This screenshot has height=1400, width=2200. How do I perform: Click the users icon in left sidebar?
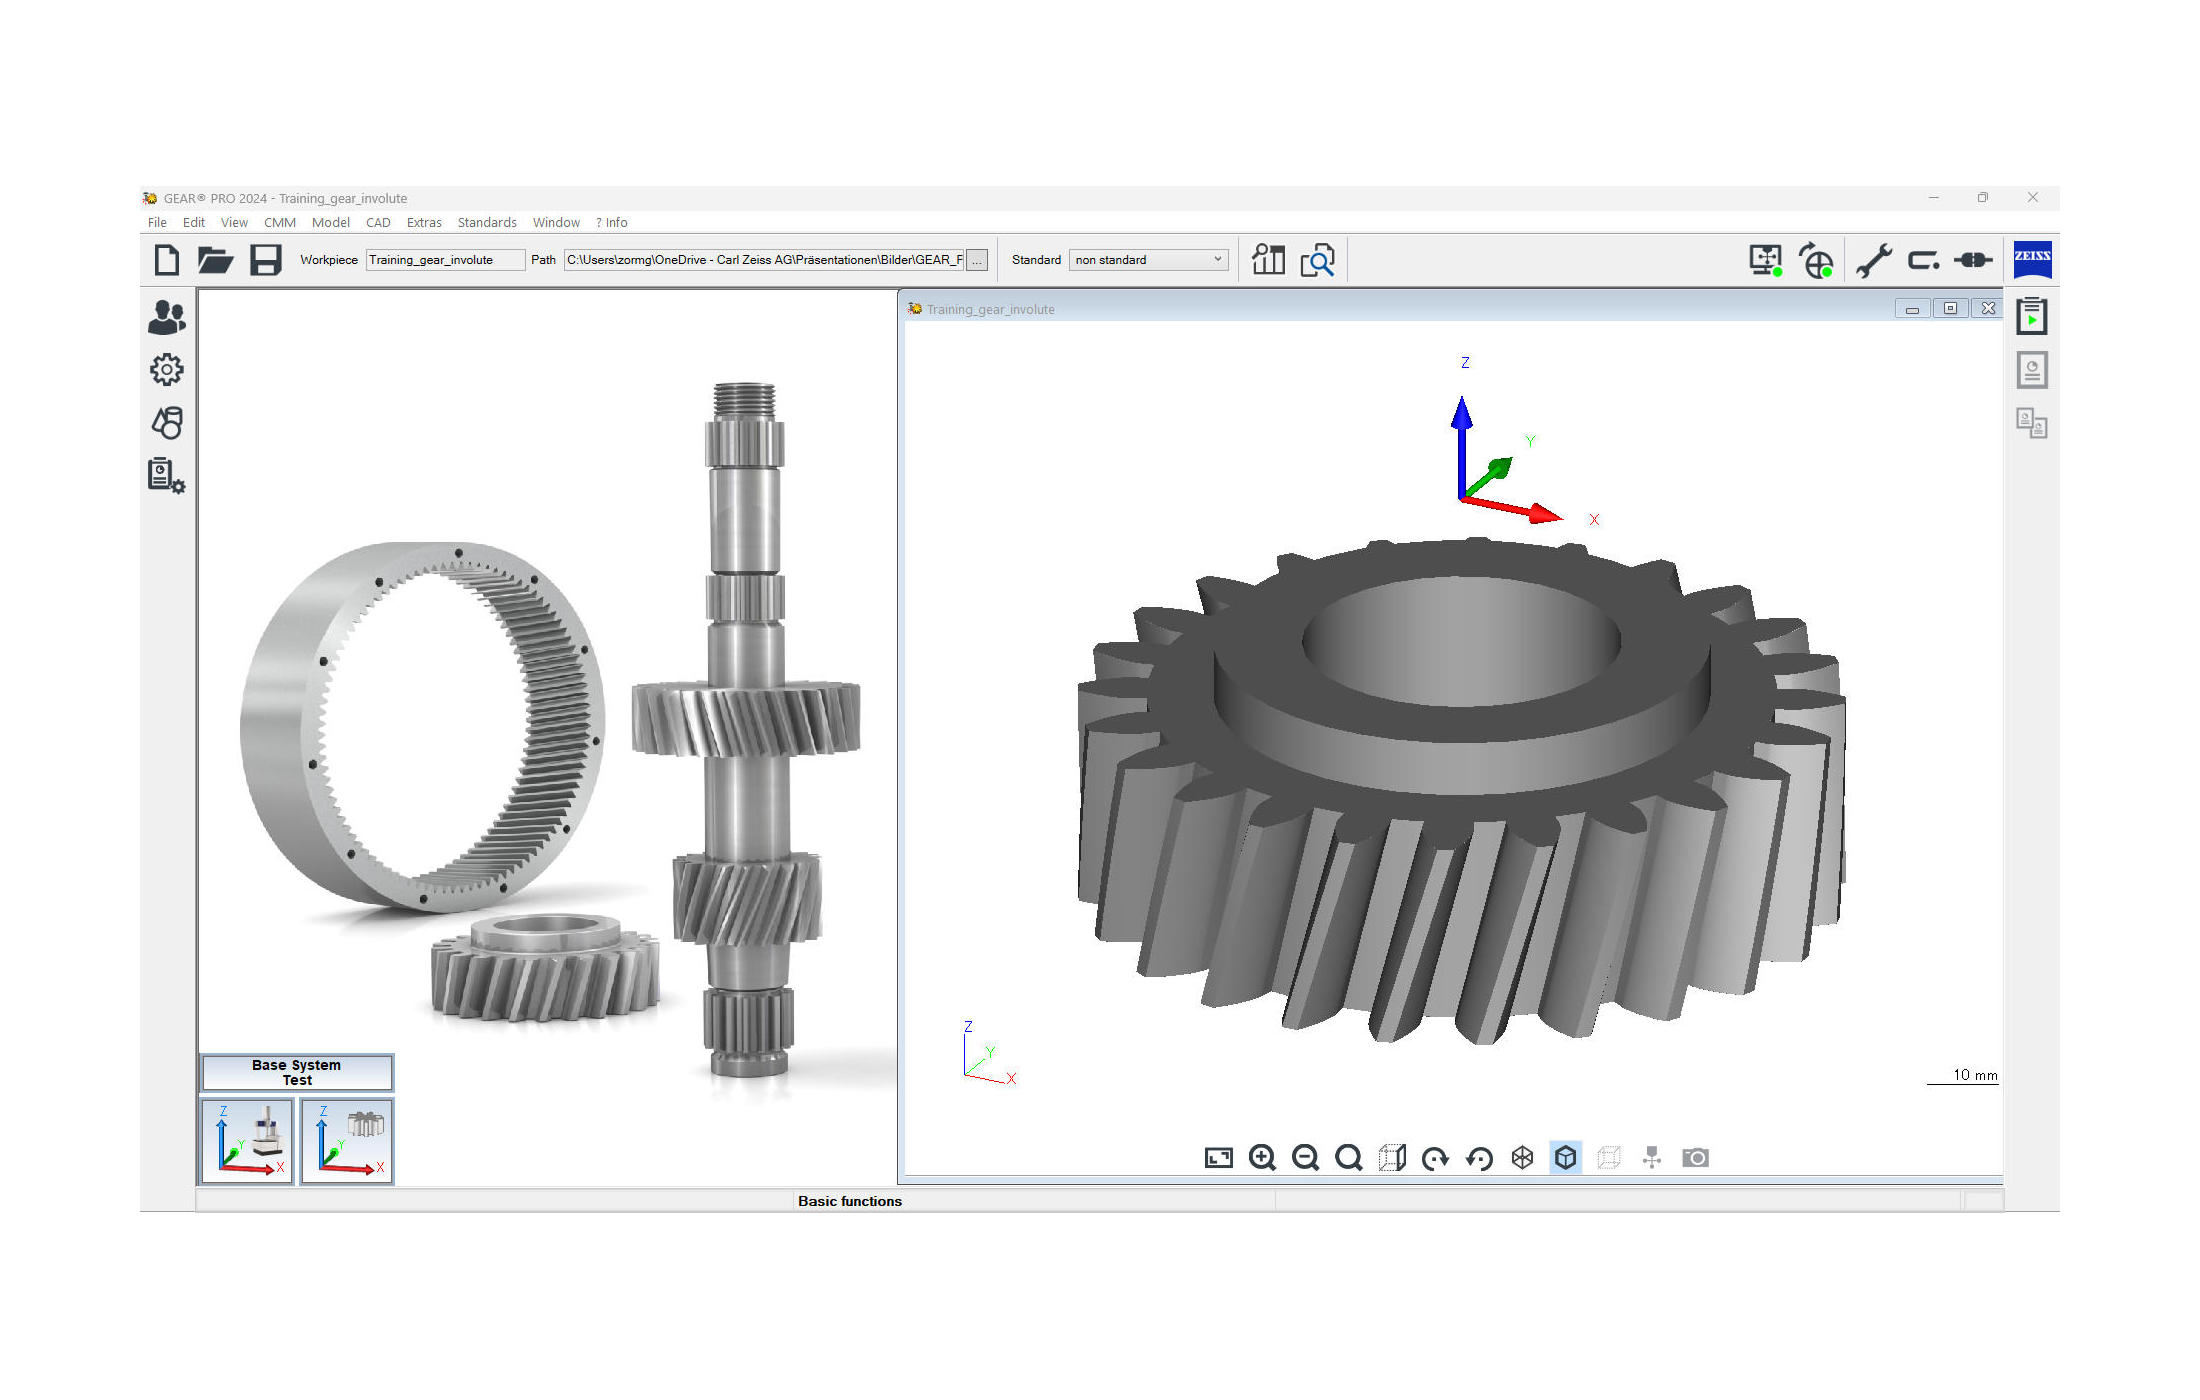tap(166, 318)
